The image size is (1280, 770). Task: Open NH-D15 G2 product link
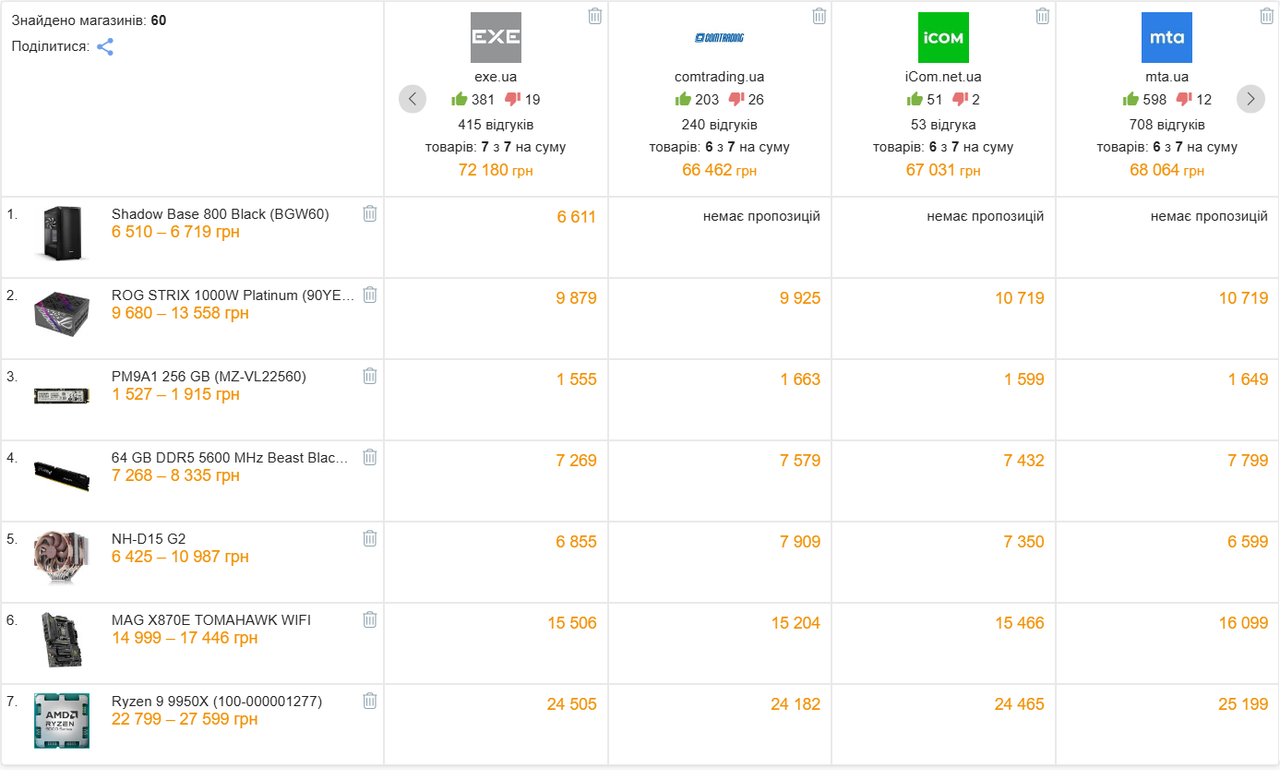coord(149,538)
